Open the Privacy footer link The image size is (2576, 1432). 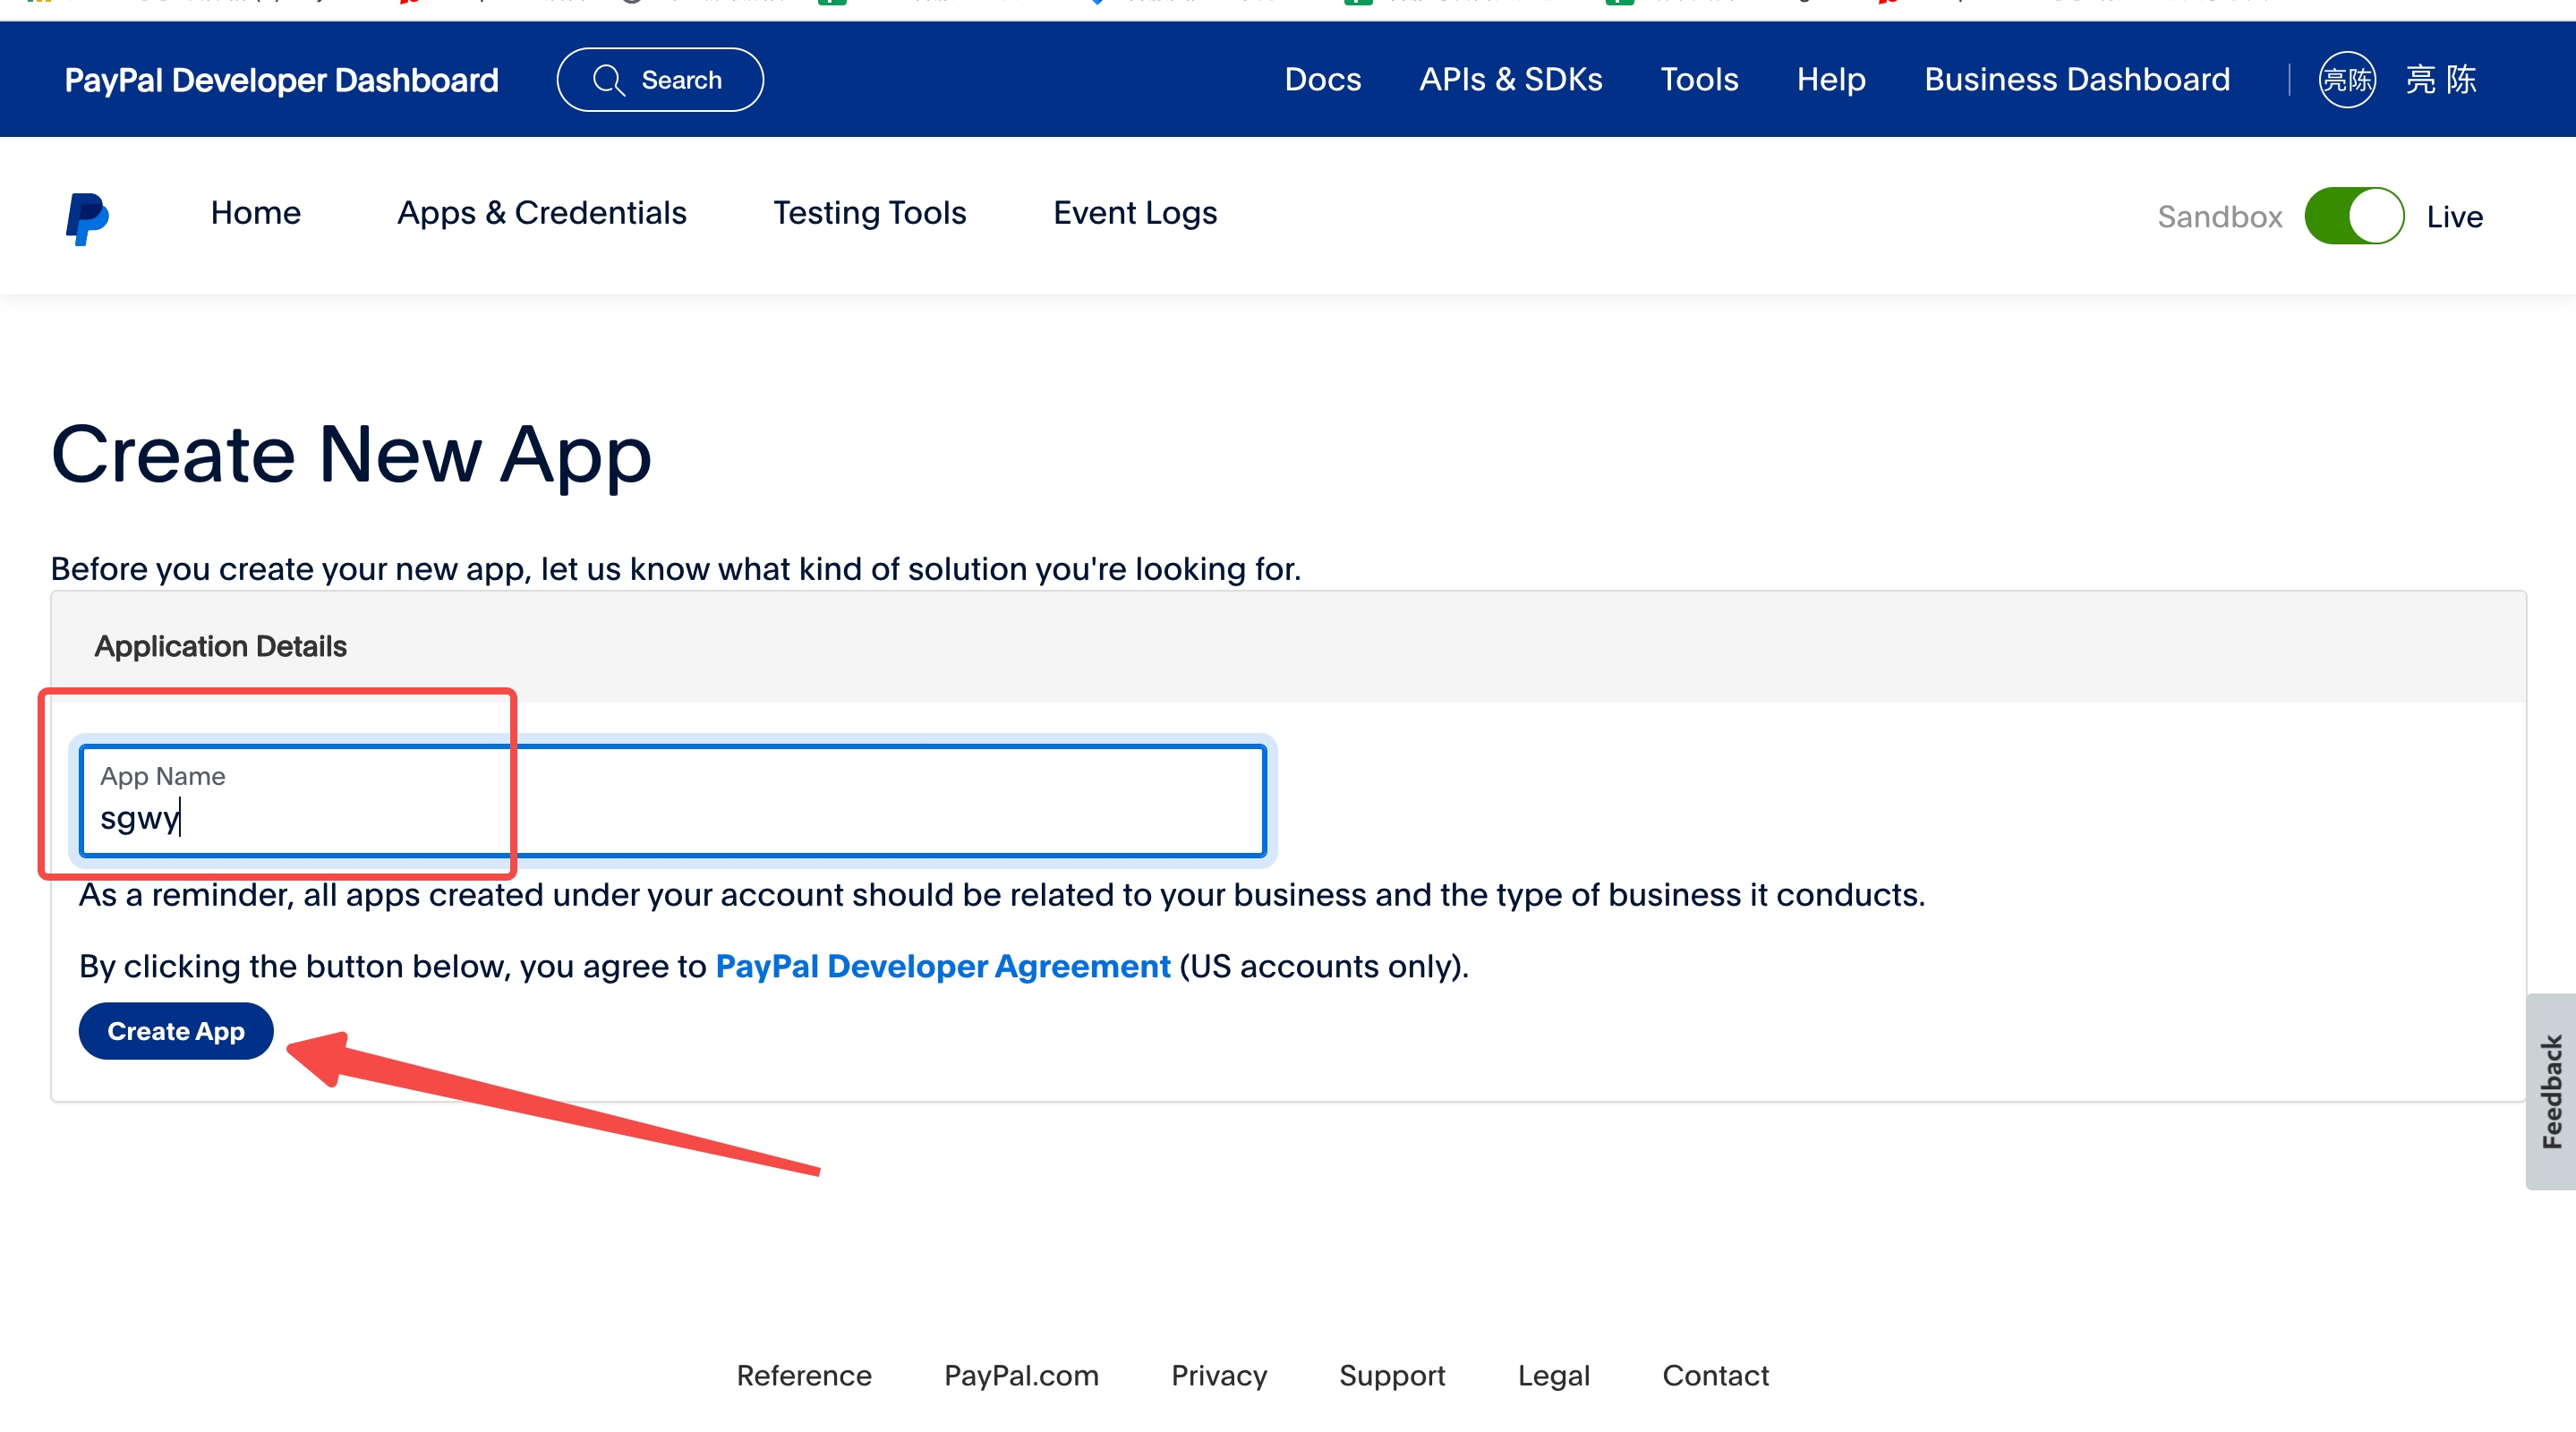pyautogui.click(x=1218, y=1376)
